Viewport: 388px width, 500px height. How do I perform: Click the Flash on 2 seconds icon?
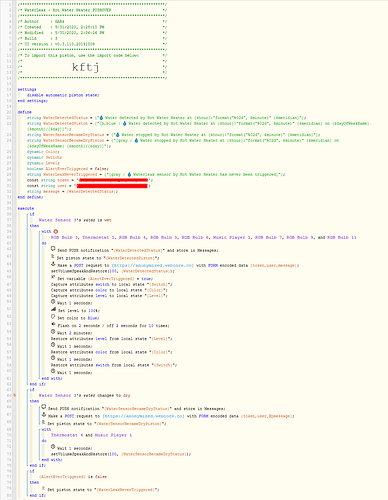pyautogui.click(x=53, y=324)
